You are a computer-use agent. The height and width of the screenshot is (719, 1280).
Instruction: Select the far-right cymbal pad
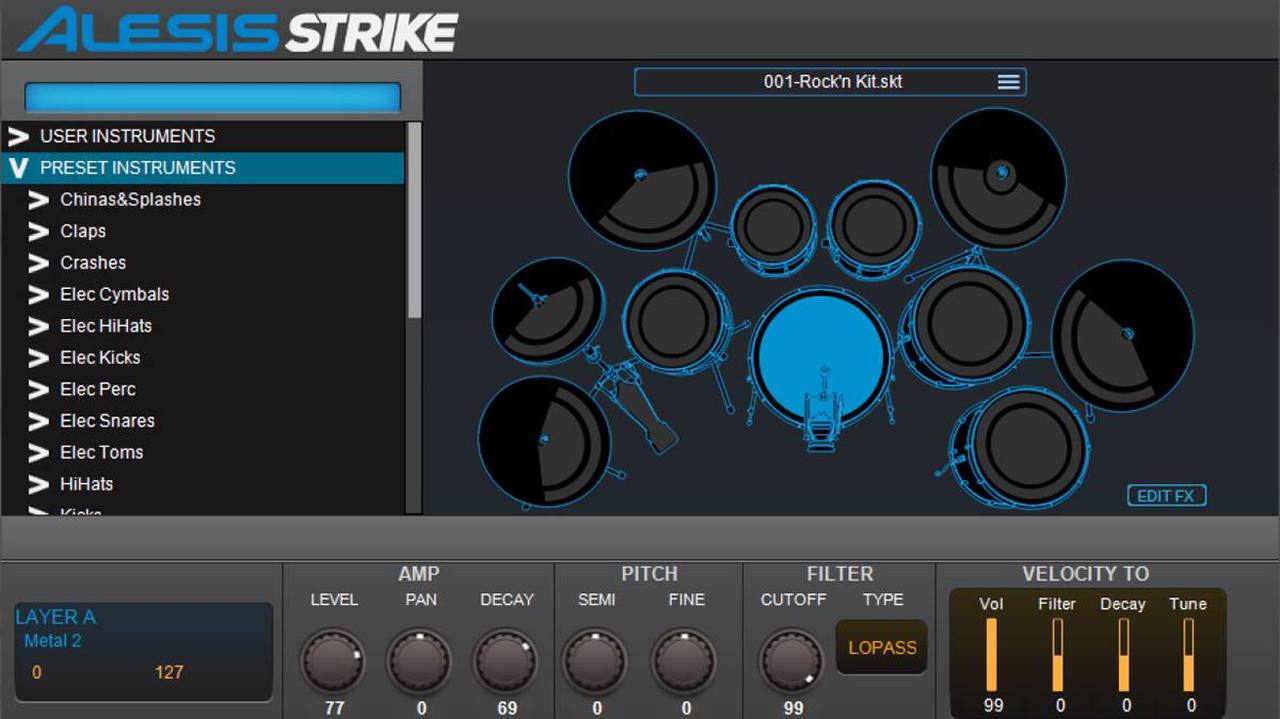click(x=1123, y=335)
